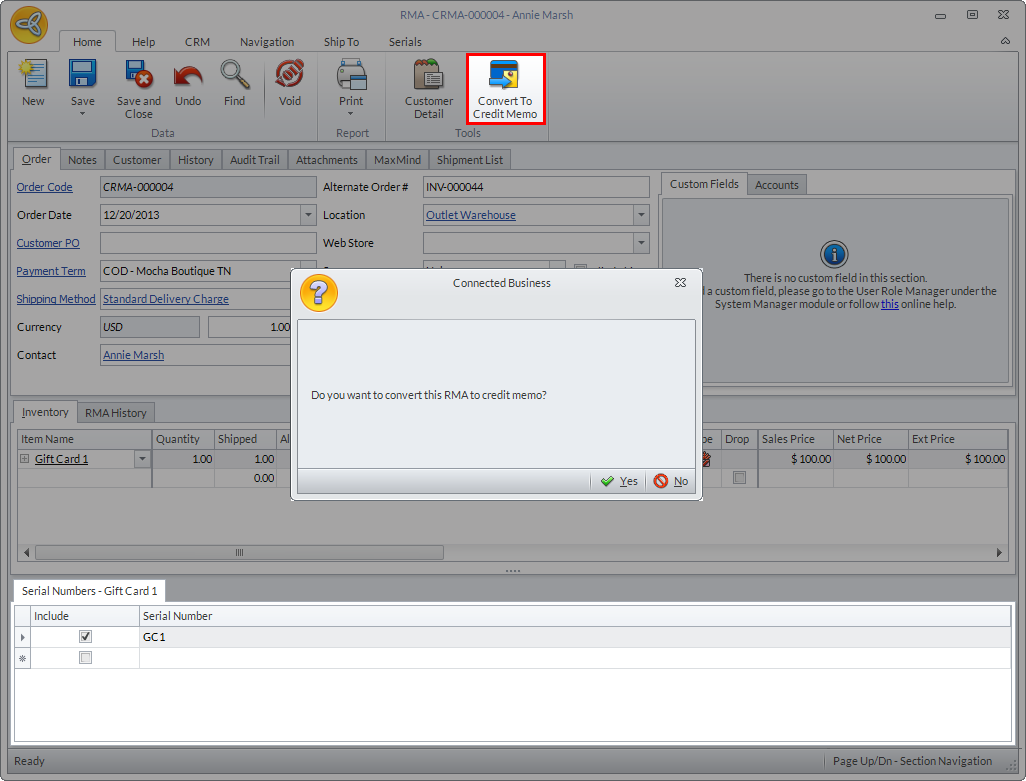Open the Serials ribbon tab
The image size is (1026, 781).
(405, 42)
